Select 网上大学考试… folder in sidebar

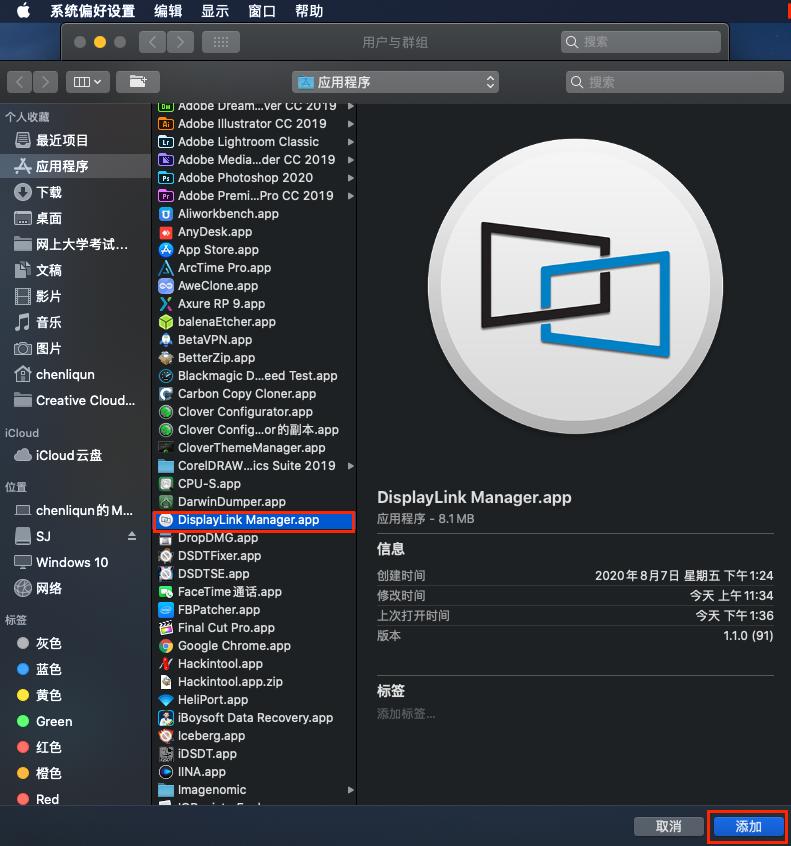[76, 244]
